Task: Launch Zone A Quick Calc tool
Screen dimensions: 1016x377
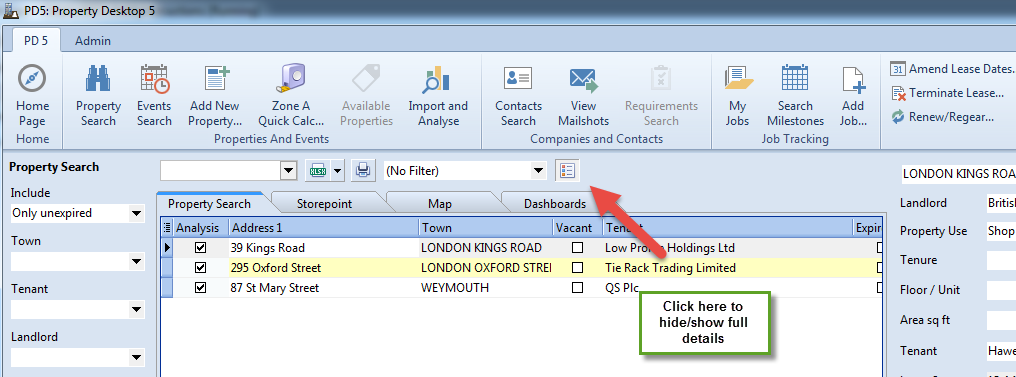Action: click(290, 79)
